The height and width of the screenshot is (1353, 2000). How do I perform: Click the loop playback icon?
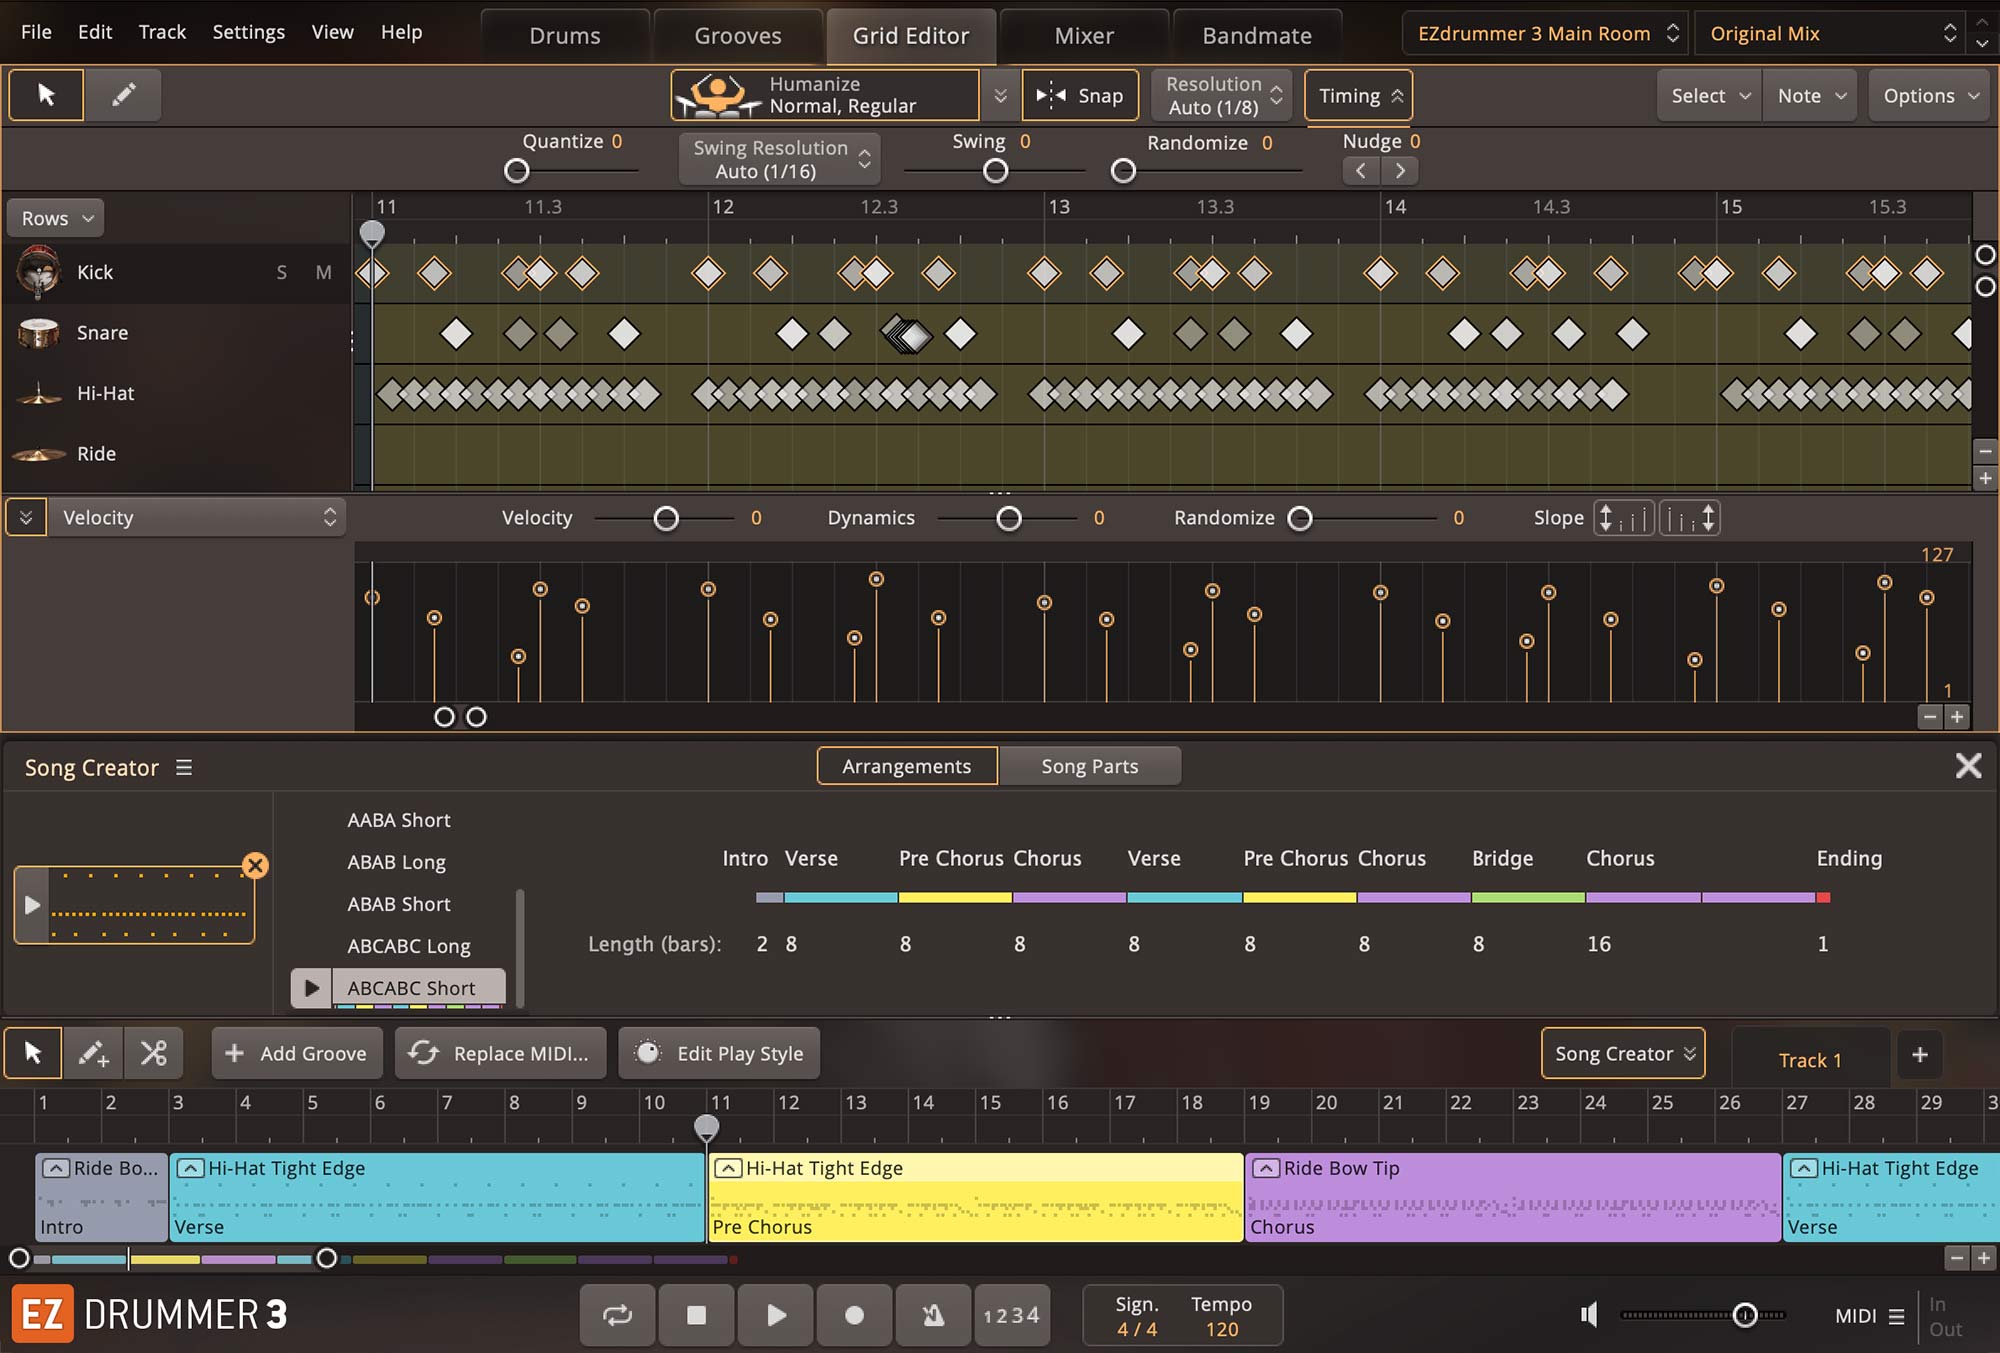coord(617,1315)
